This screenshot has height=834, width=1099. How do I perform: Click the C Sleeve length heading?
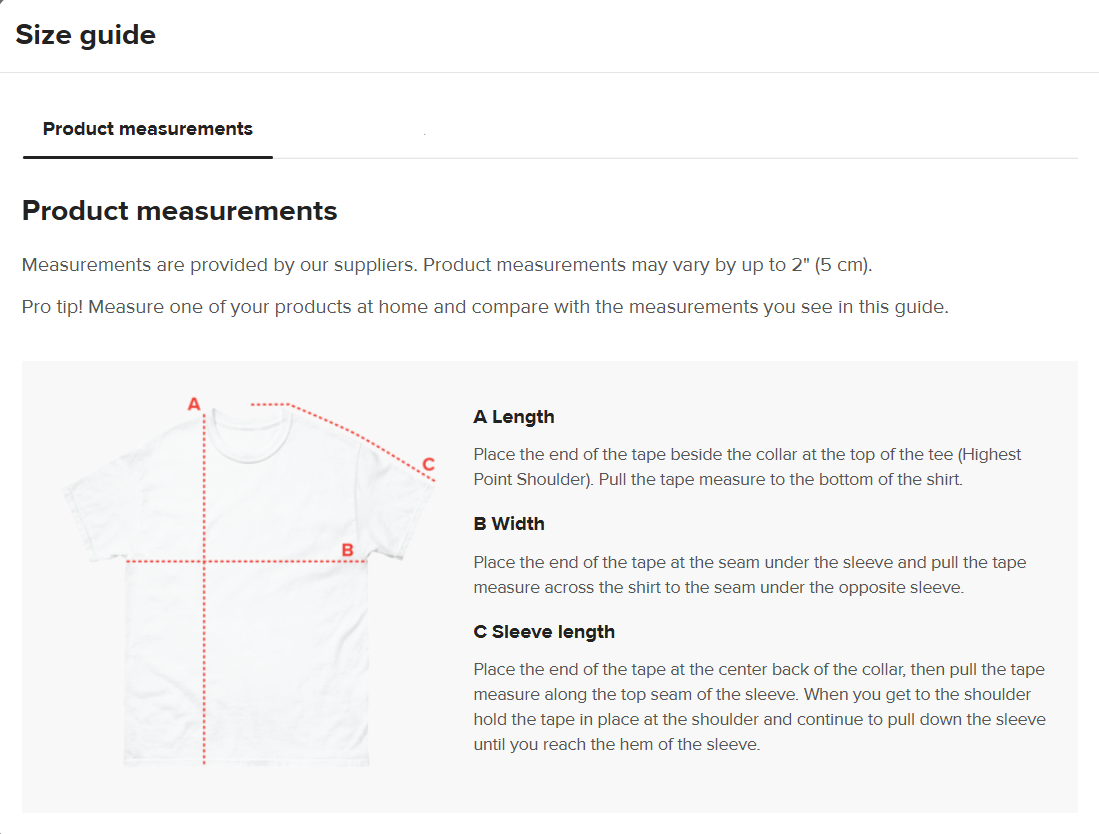(544, 632)
